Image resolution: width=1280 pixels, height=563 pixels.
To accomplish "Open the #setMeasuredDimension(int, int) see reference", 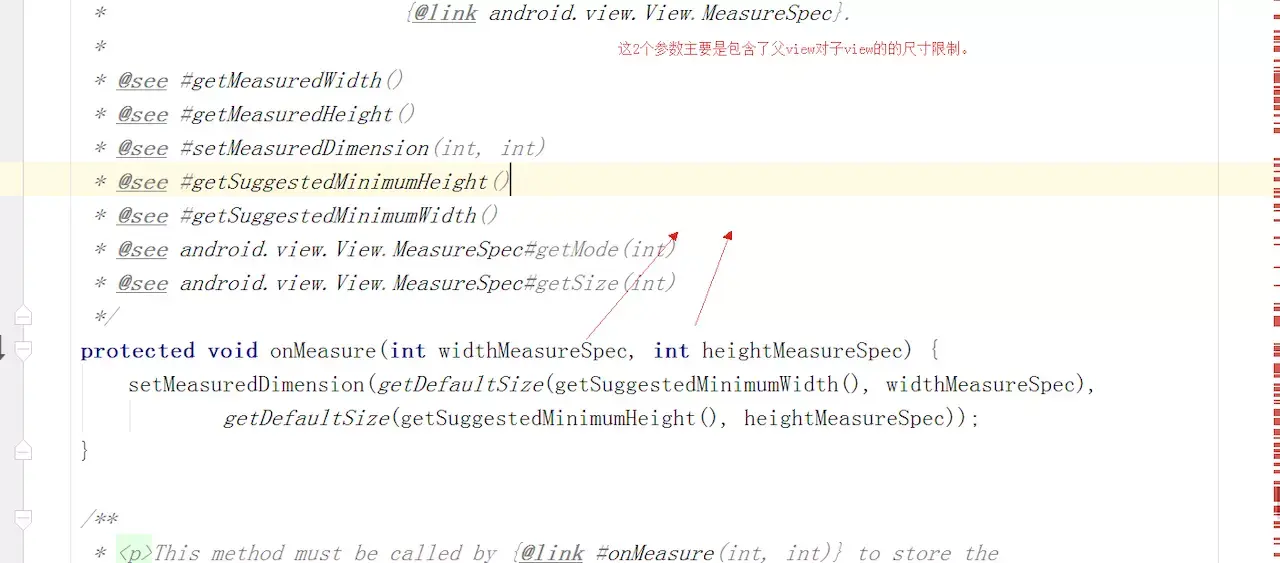I will tap(362, 149).
